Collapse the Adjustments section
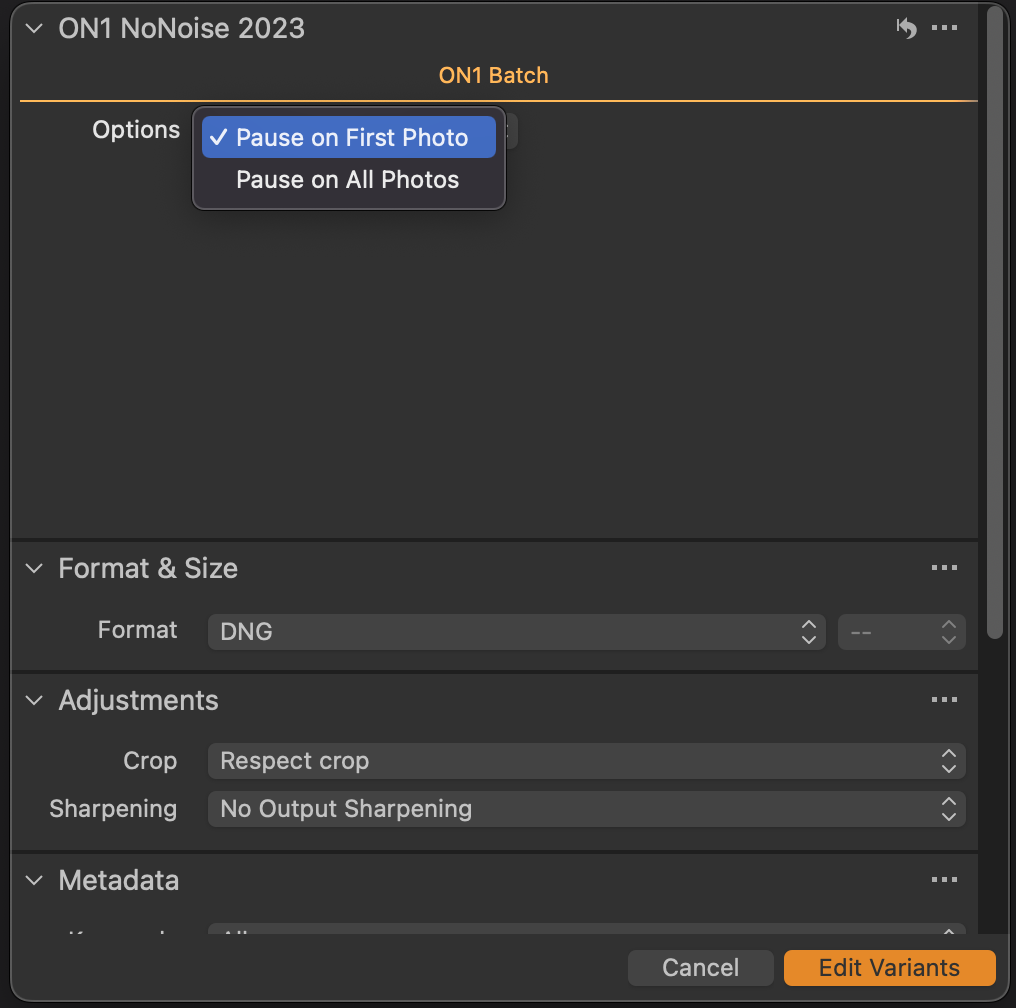This screenshot has height=1008, width=1016. (x=34, y=701)
